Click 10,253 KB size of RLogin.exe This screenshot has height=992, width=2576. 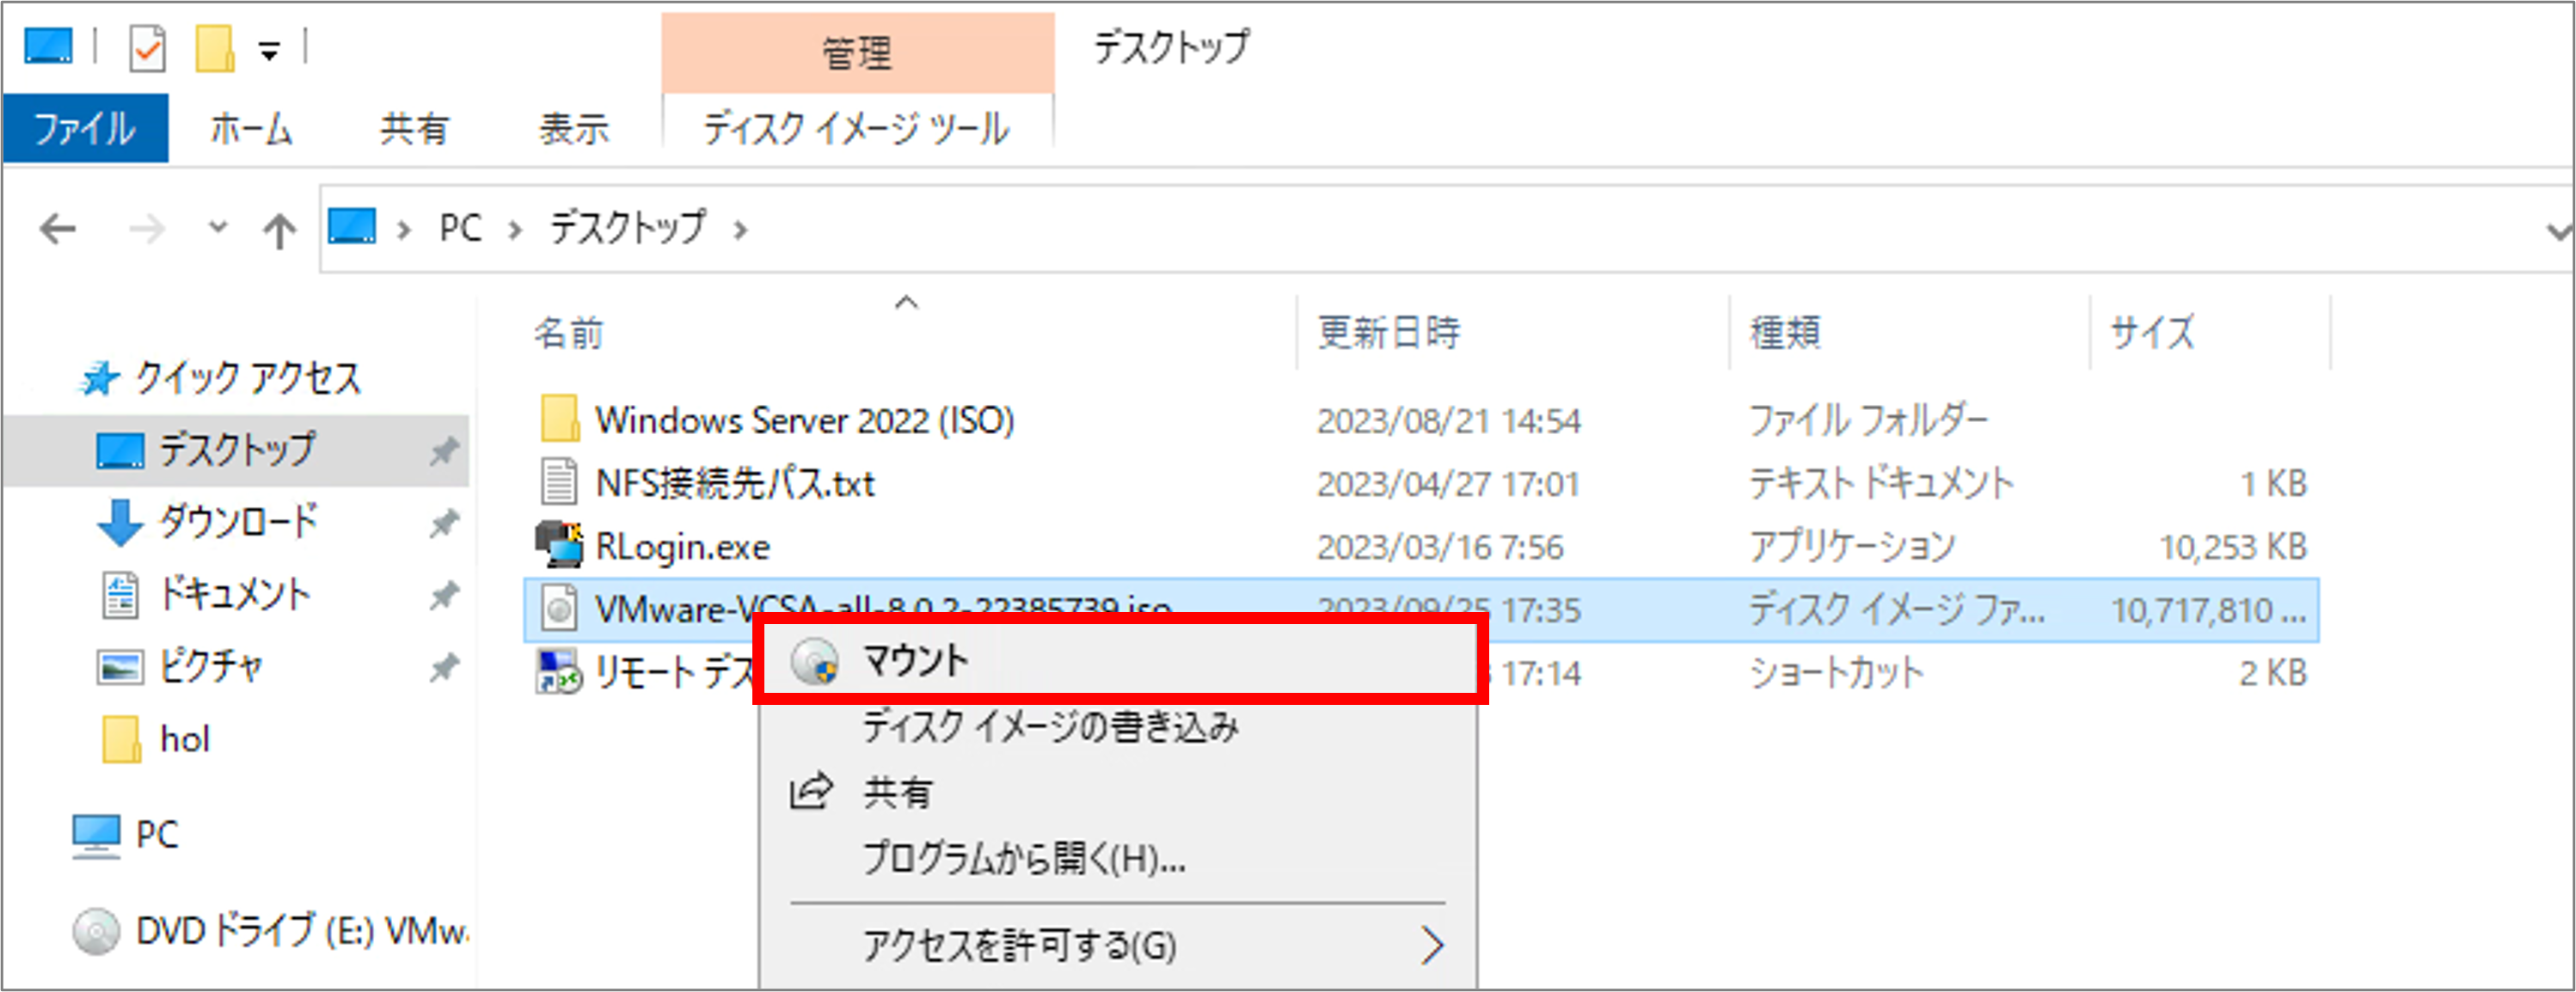pos(2233,547)
